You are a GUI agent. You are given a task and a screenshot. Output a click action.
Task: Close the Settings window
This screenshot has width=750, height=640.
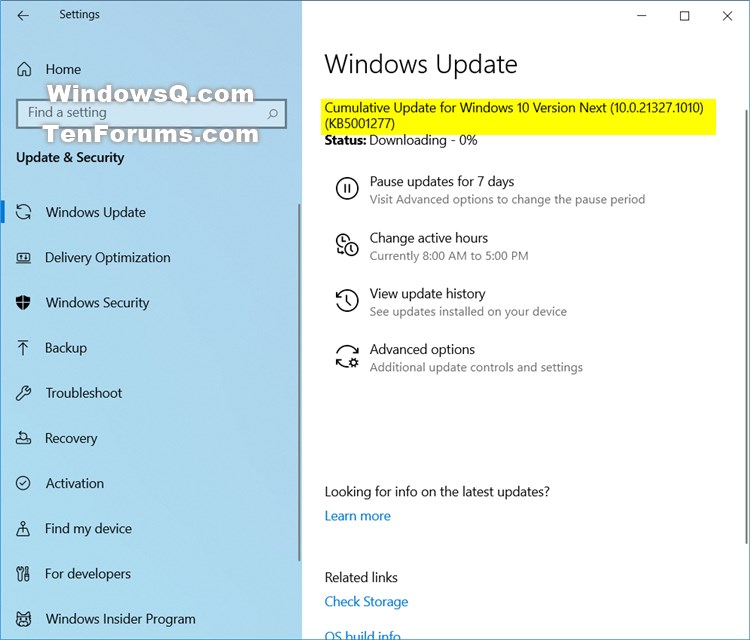(728, 16)
